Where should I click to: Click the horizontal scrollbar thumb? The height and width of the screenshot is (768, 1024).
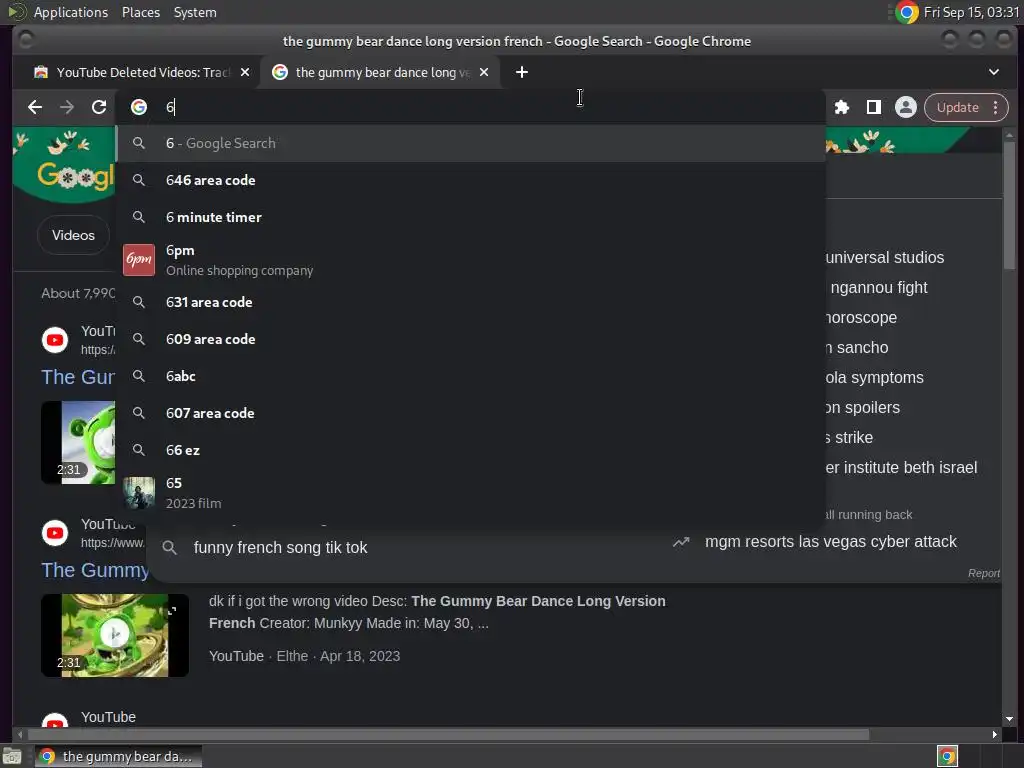click(x=447, y=735)
